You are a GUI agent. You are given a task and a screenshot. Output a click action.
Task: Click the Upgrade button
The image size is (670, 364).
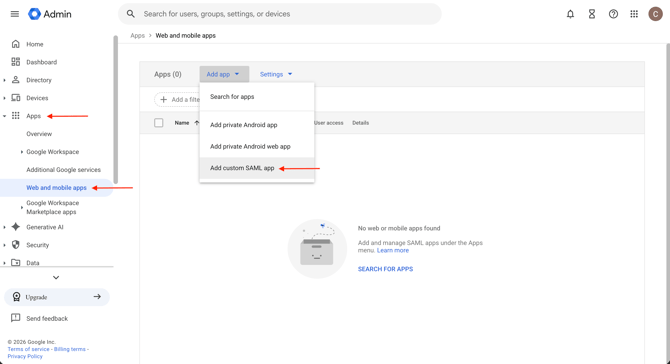57,297
